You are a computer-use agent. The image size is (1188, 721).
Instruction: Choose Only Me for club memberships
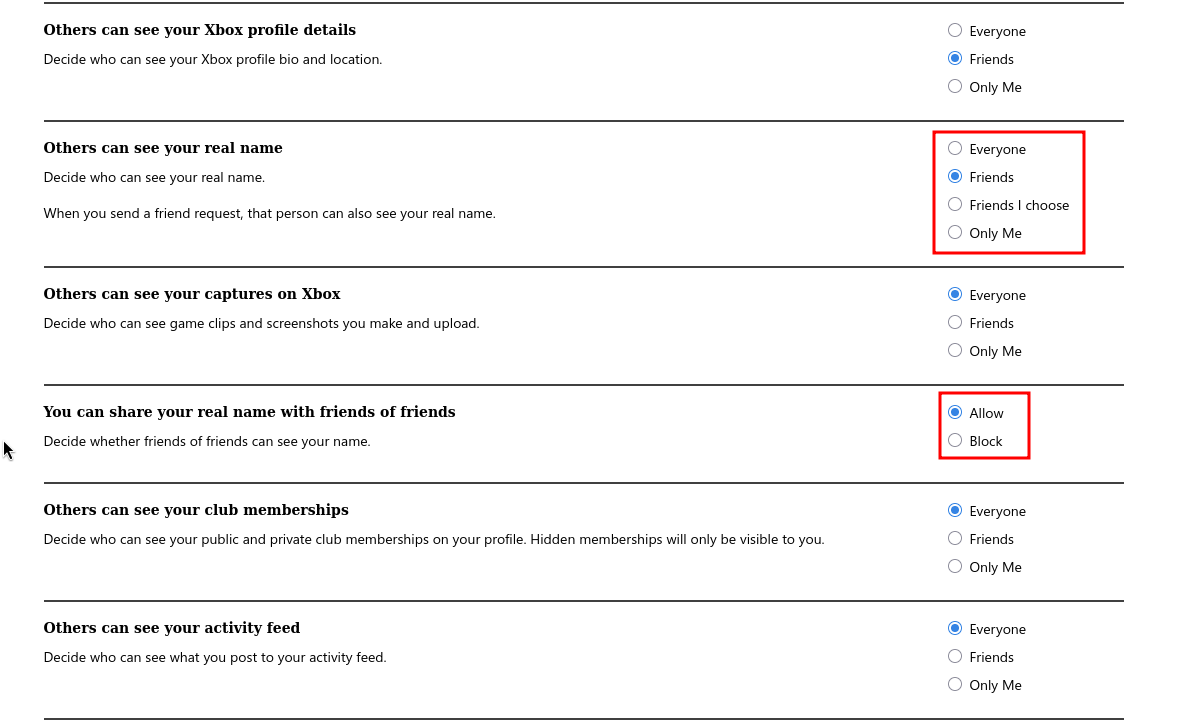[955, 566]
